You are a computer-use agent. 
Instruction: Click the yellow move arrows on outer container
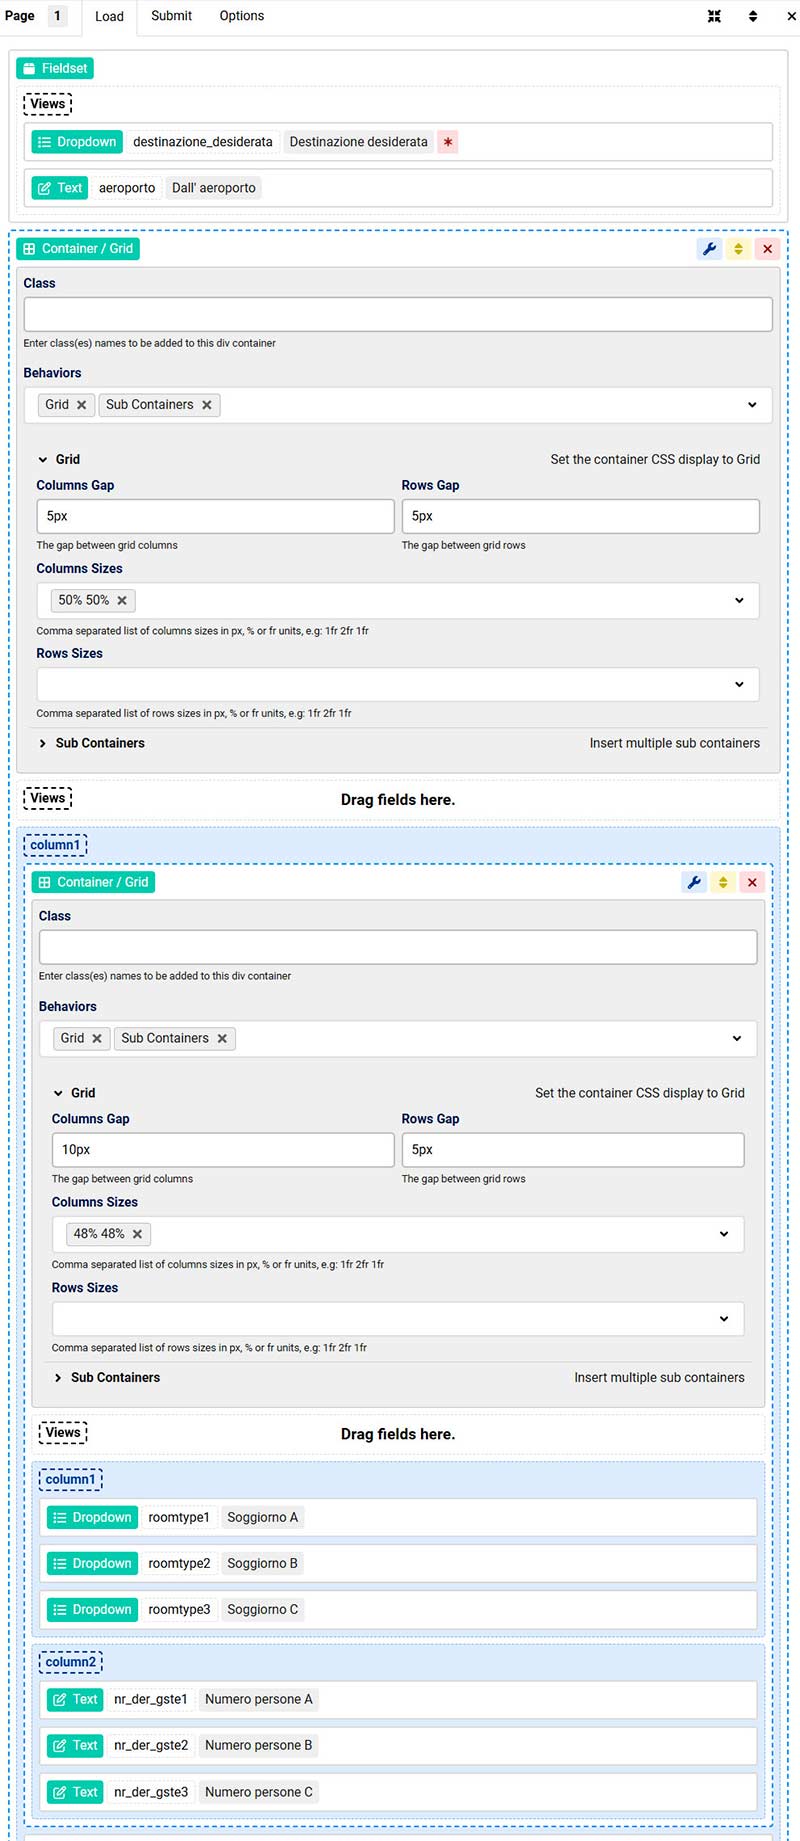coord(738,249)
